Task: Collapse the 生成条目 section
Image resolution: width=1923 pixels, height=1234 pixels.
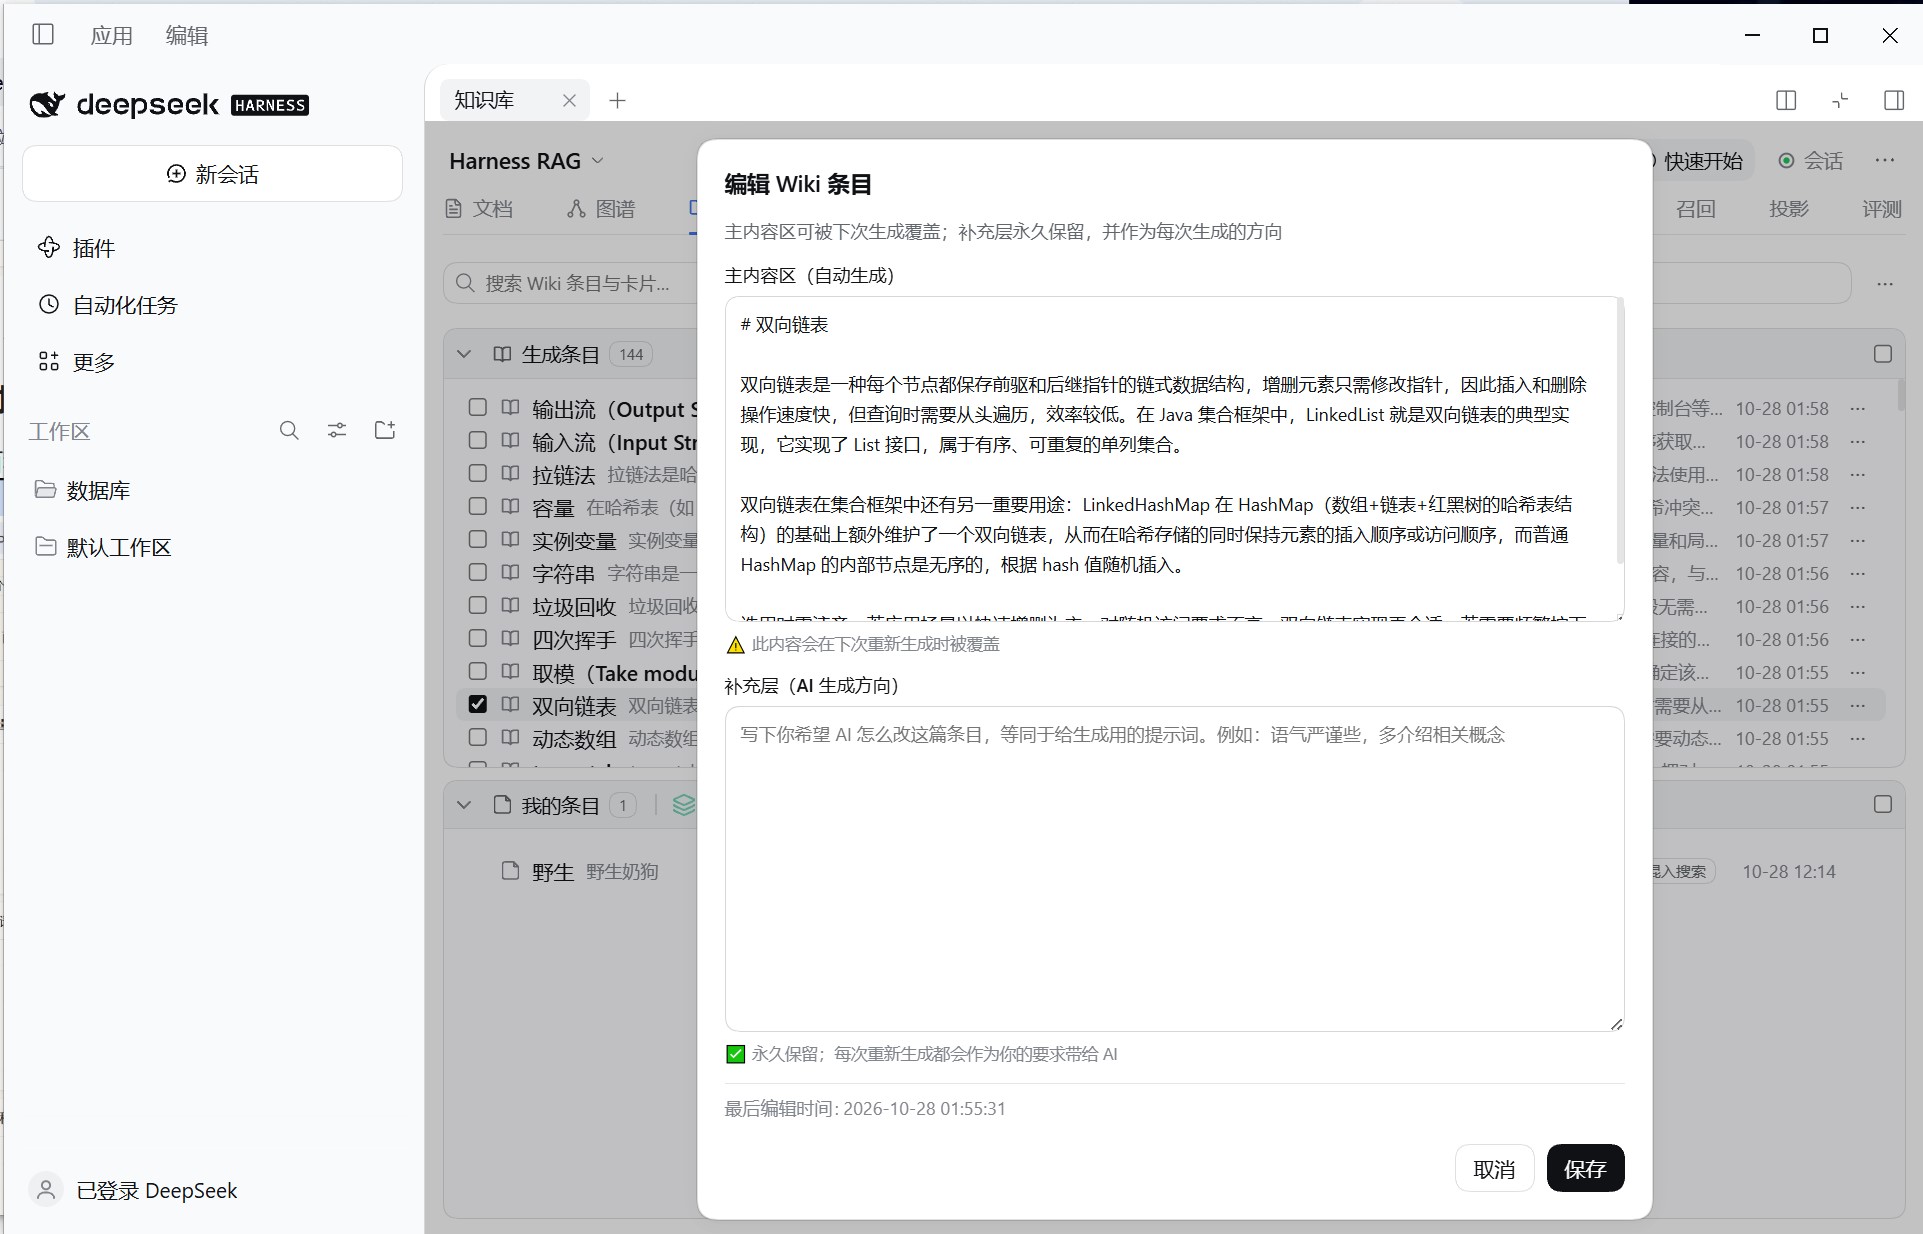Action: click(464, 354)
